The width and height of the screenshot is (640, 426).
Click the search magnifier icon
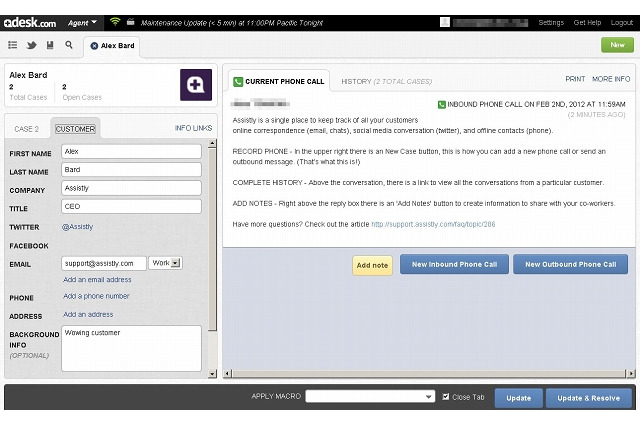pyautogui.click(x=69, y=45)
